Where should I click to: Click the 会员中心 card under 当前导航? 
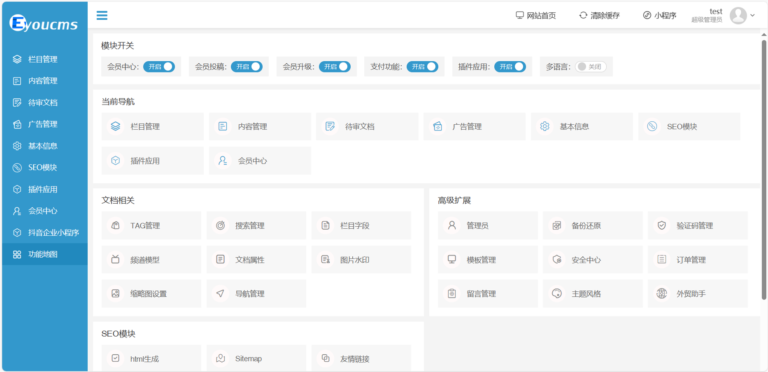[260, 161]
